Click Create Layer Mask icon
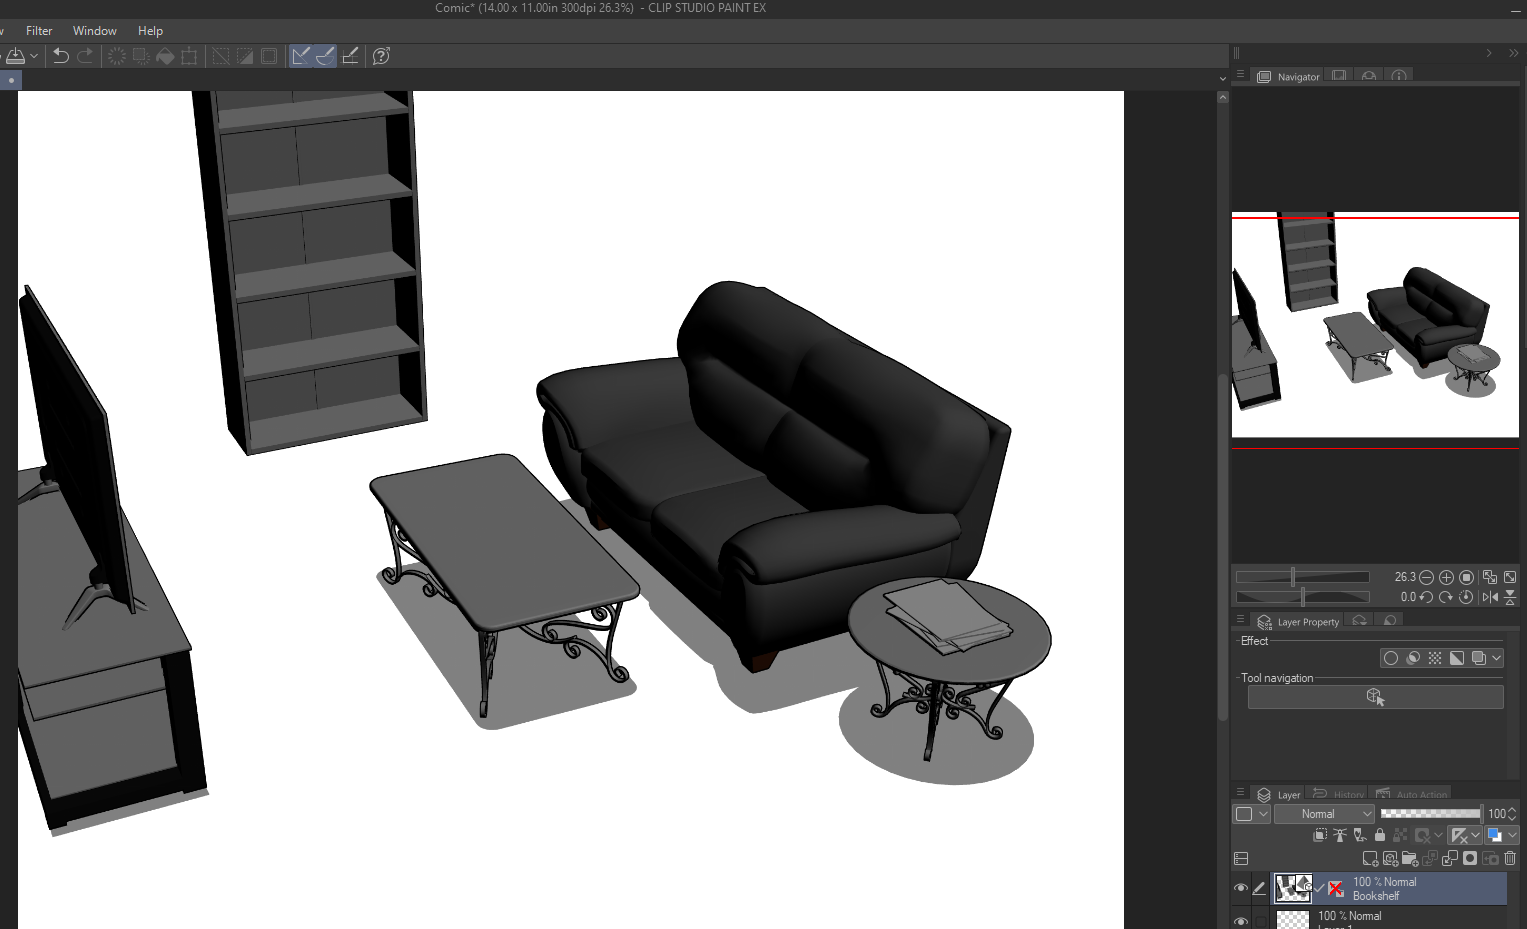This screenshot has width=1527, height=929. click(x=1470, y=858)
